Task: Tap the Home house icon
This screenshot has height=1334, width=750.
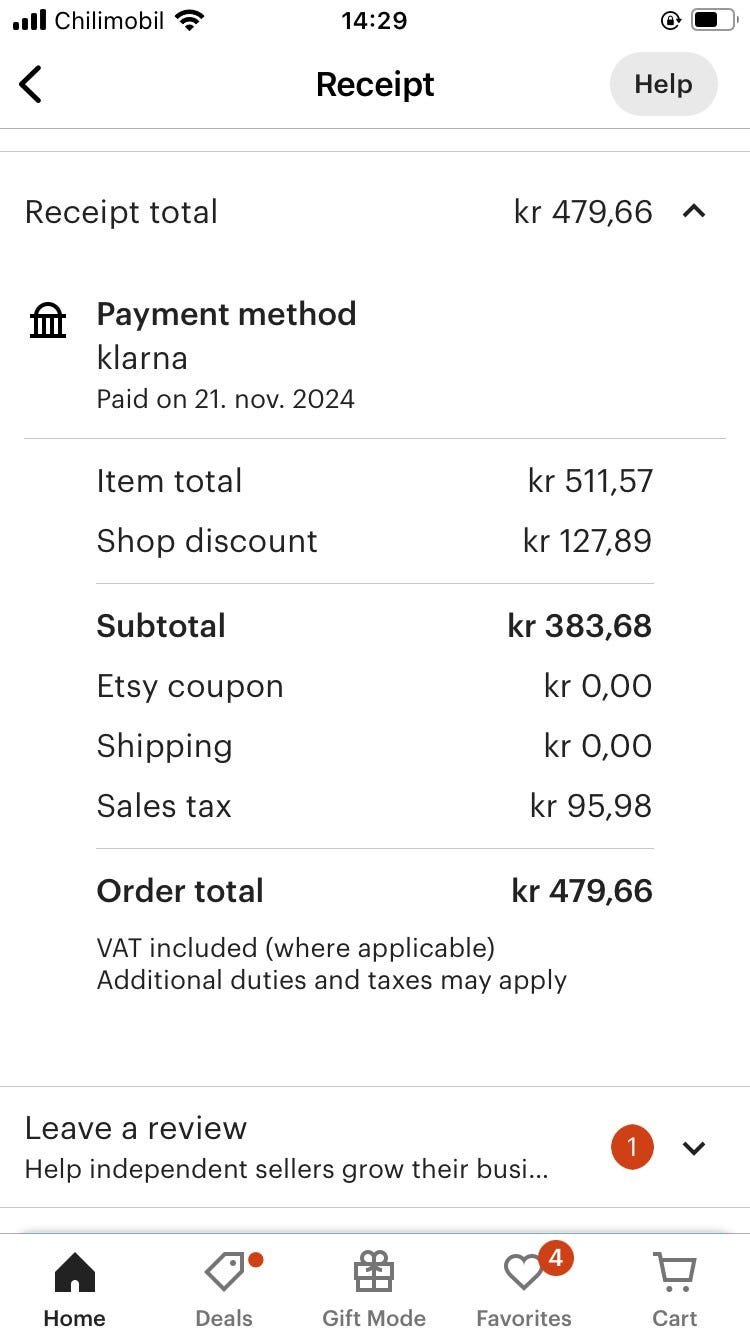Action: pyautogui.click(x=74, y=1273)
